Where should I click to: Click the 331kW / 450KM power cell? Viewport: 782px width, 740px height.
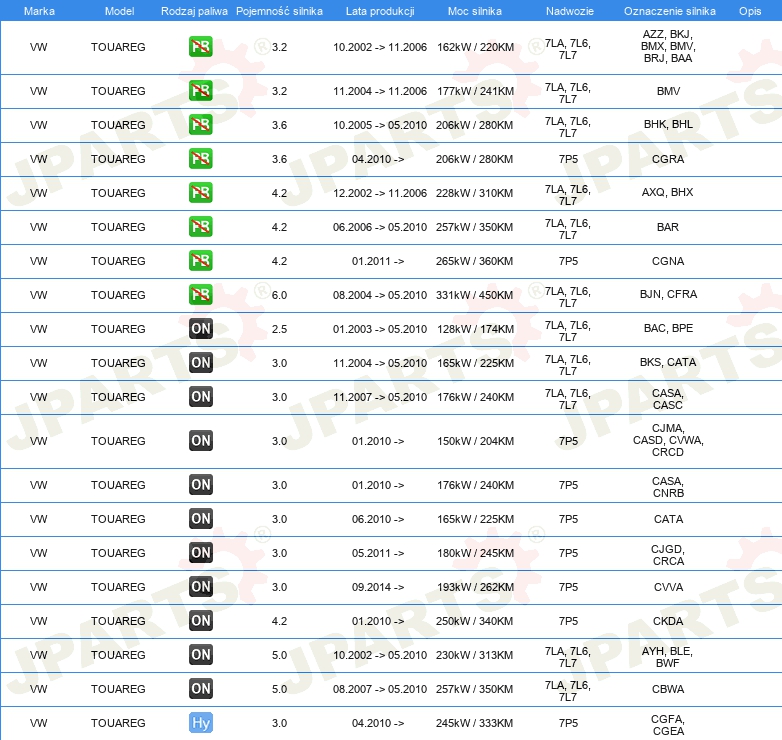[475, 295]
